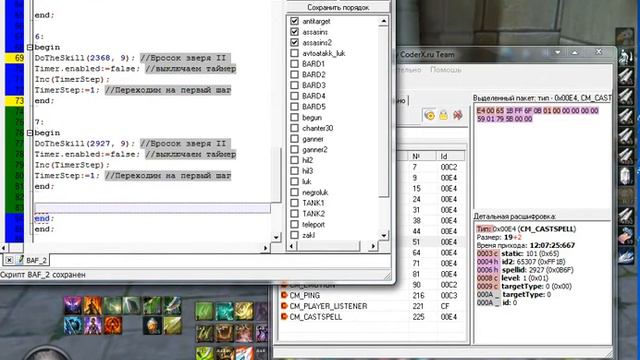This screenshot has height=360, width=640.
Task: Click the script list vertical scrollbar thumb
Action: 384,111
